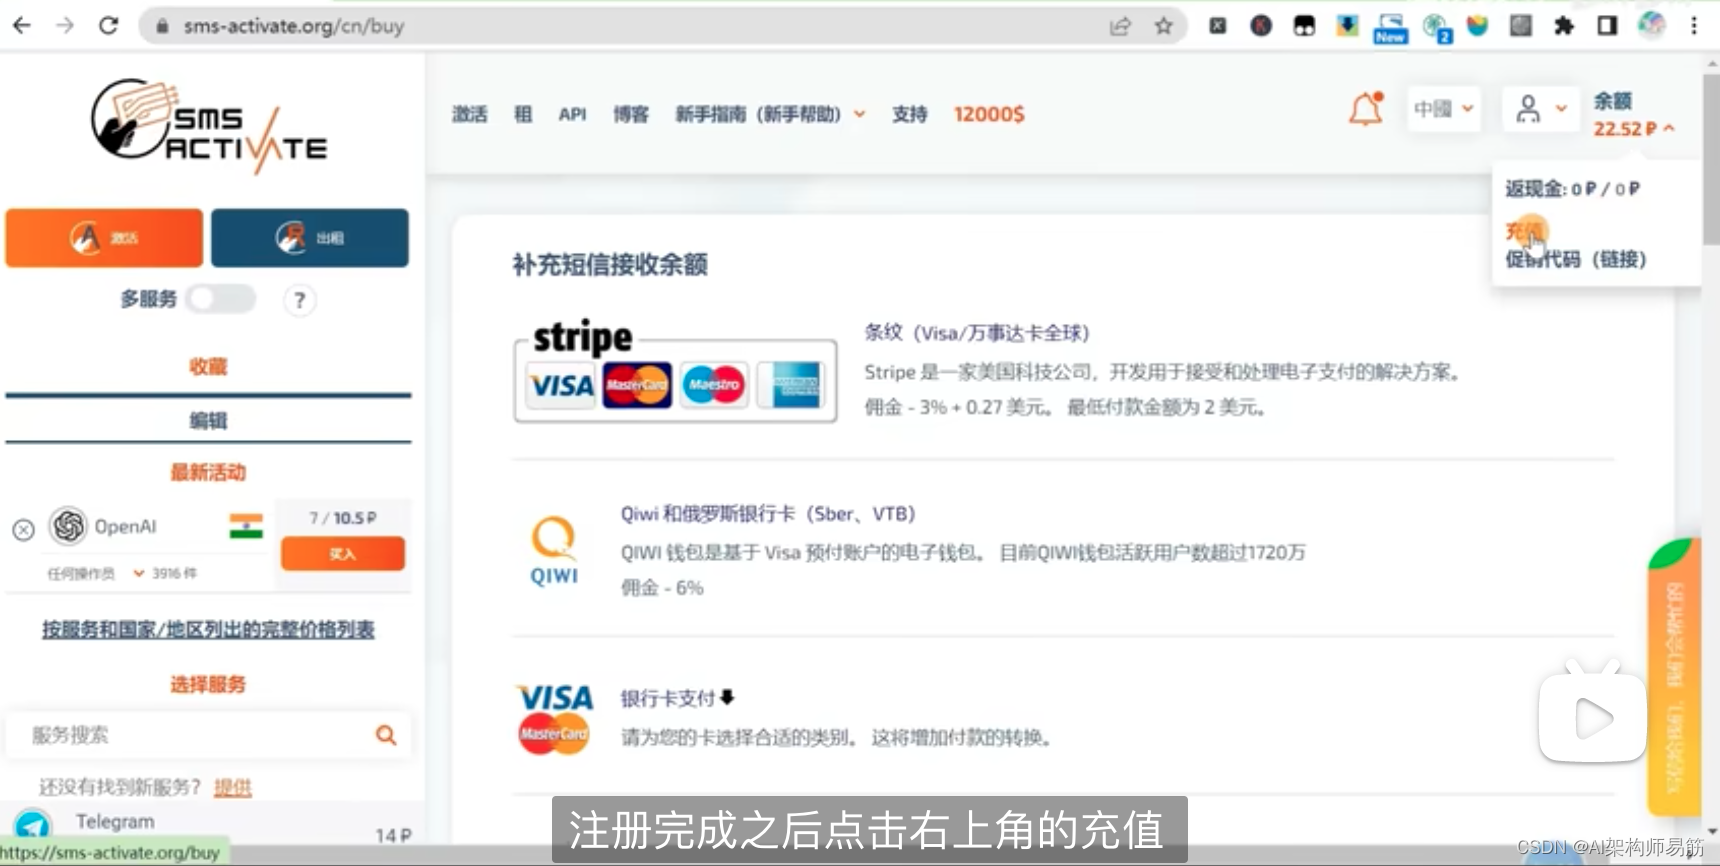Bookmark the page with the star icon
1720x866 pixels.
1163,26
